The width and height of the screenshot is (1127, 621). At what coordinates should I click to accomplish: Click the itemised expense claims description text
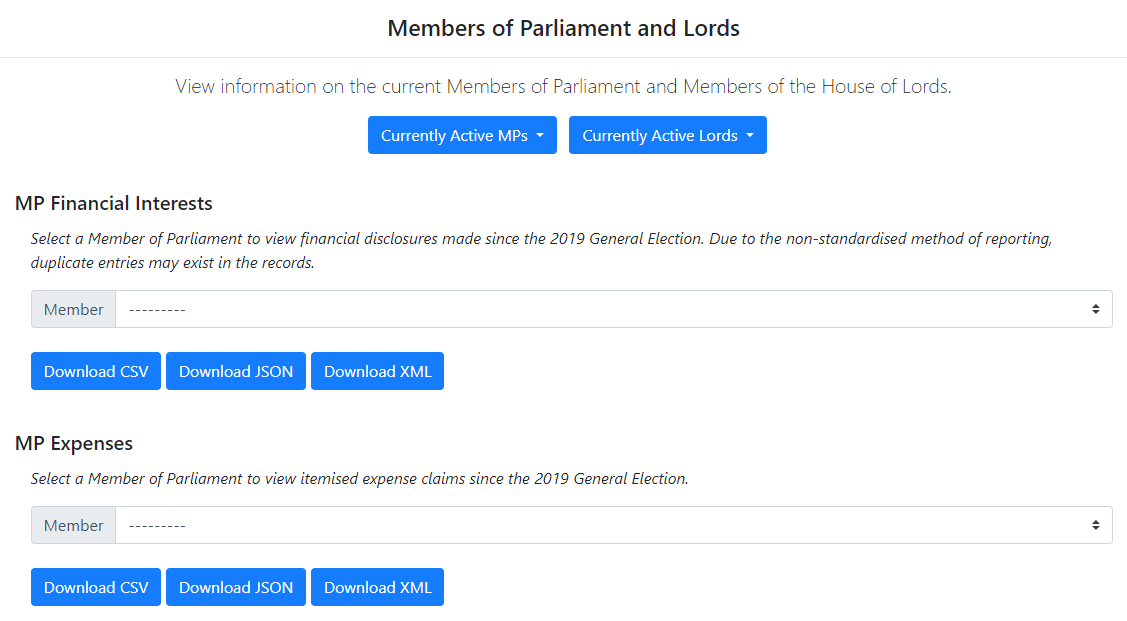click(360, 479)
